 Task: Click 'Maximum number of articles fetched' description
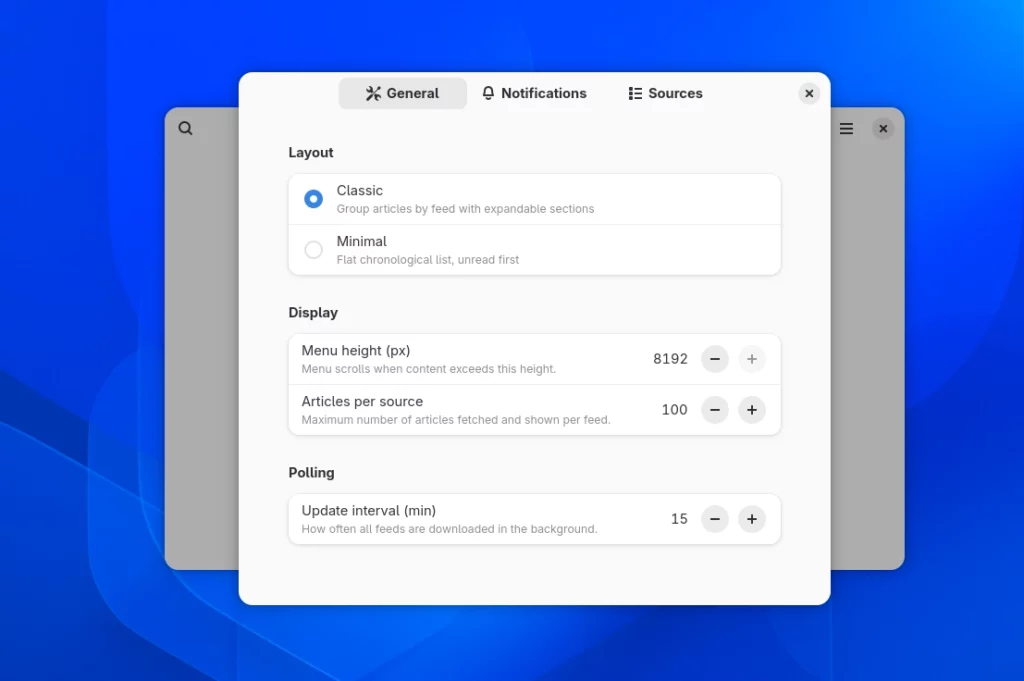click(x=456, y=420)
